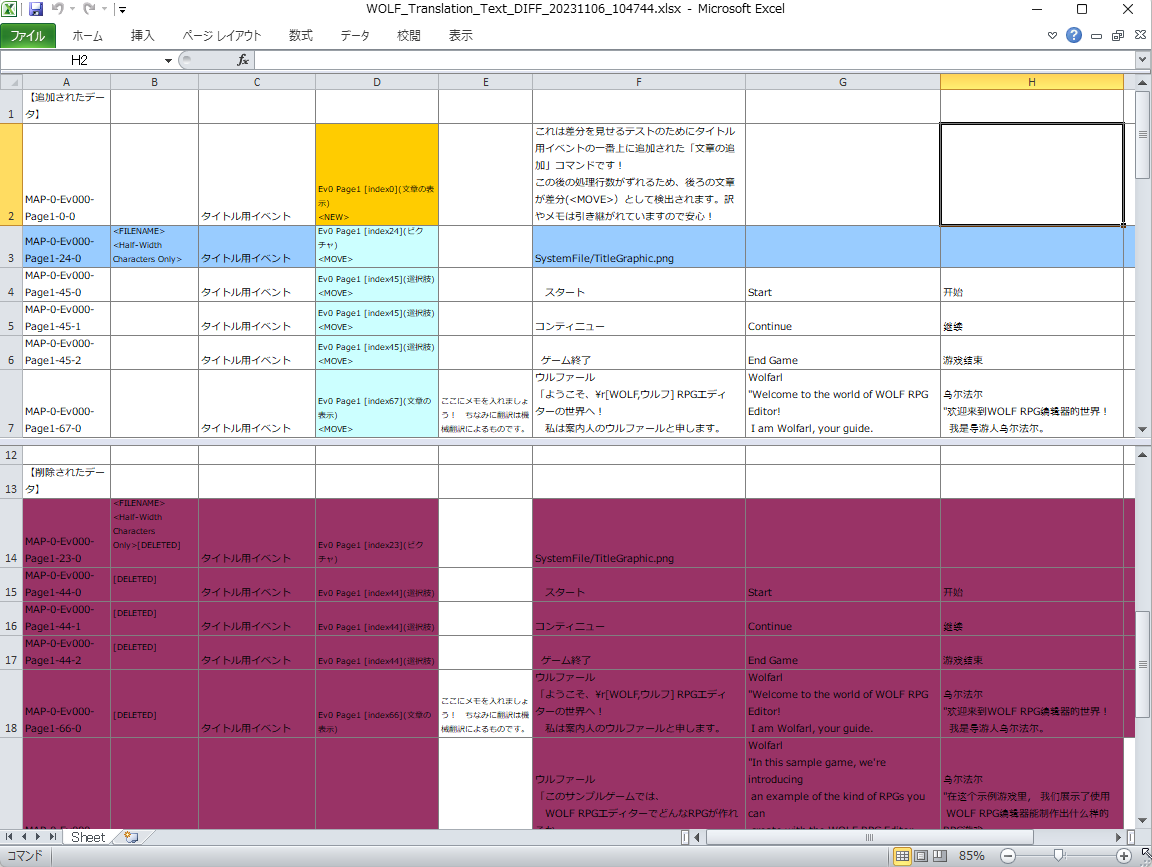Click the insert new worksheet icon
Image resolution: width=1152 pixels, height=867 pixels.
click(x=132, y=837)
